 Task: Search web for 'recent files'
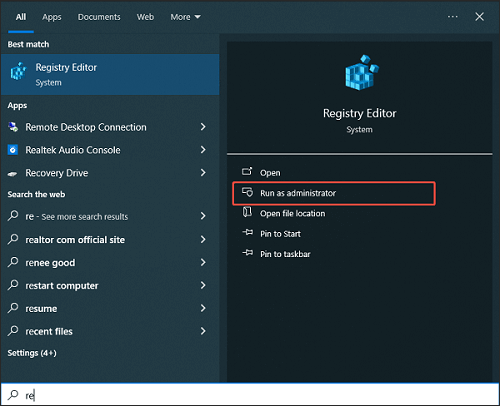49,331
